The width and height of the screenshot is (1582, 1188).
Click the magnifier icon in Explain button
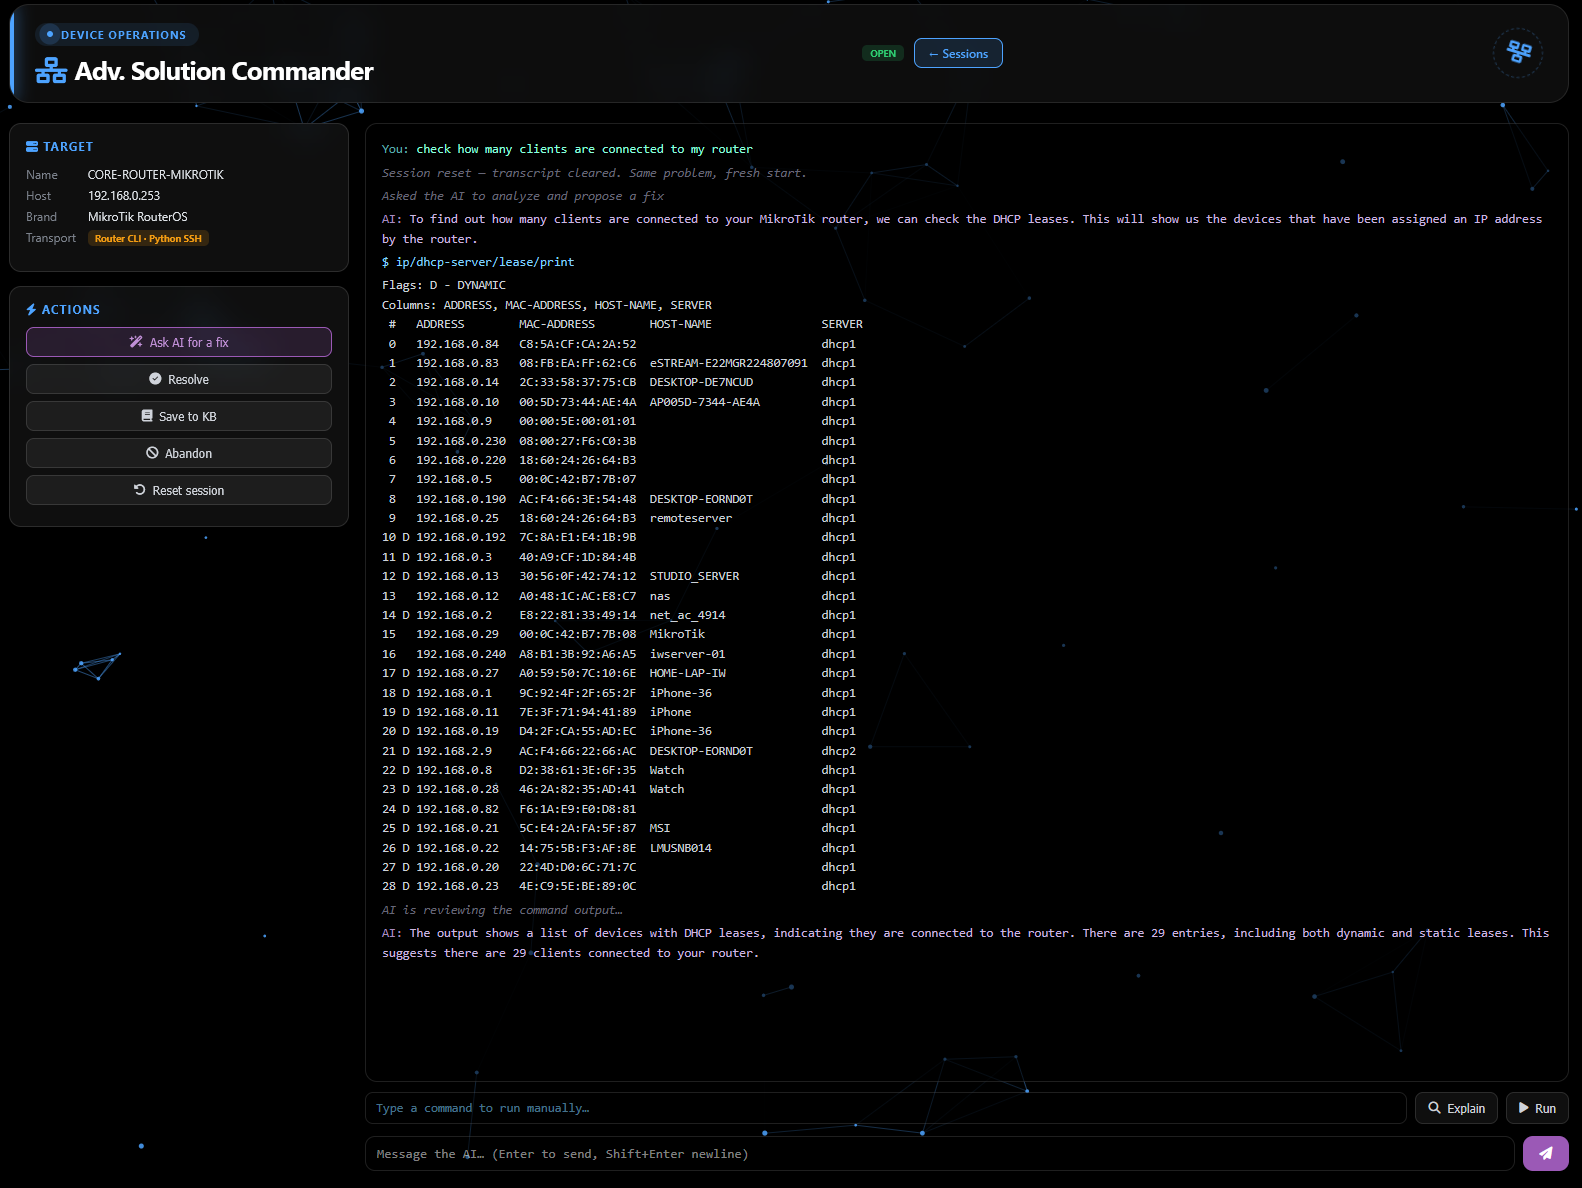click(x=1434, y=1108)
